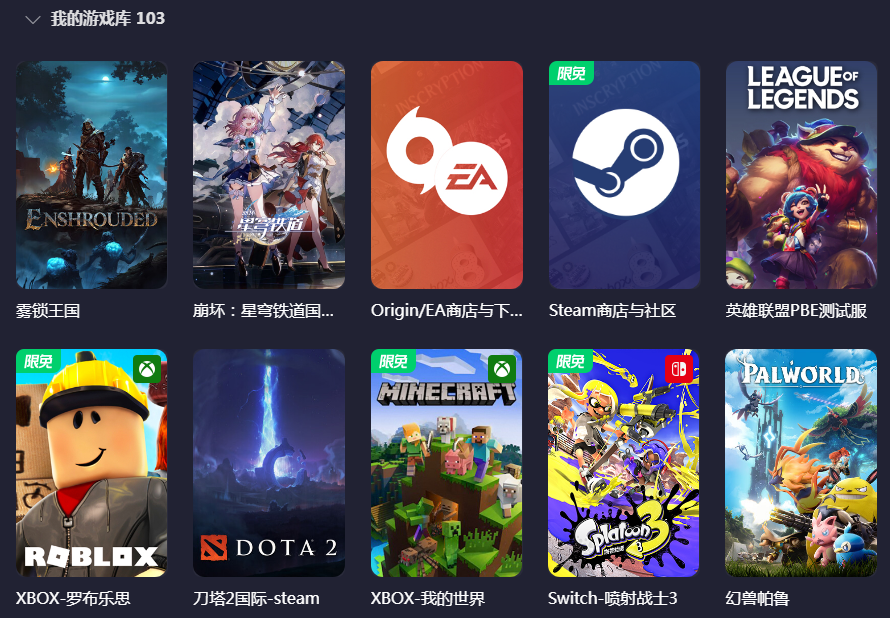Click the 限免 tag on Steam tile
The width and height of the screenshot is (890, 618).
point(571,73)
